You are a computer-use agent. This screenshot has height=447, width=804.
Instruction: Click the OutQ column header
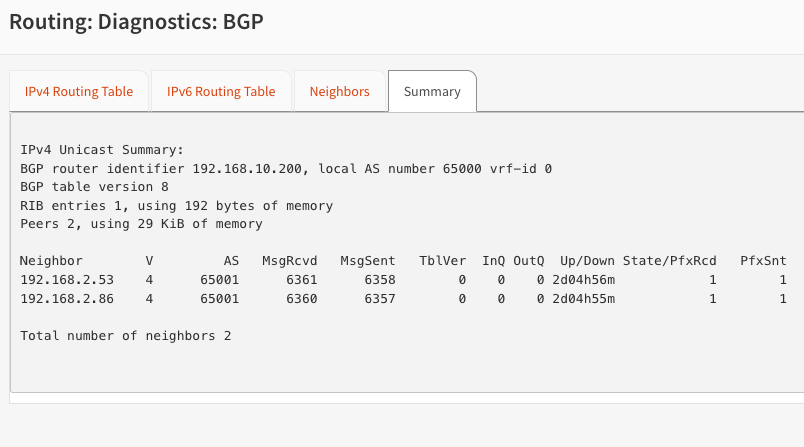(x=529, y=261)
